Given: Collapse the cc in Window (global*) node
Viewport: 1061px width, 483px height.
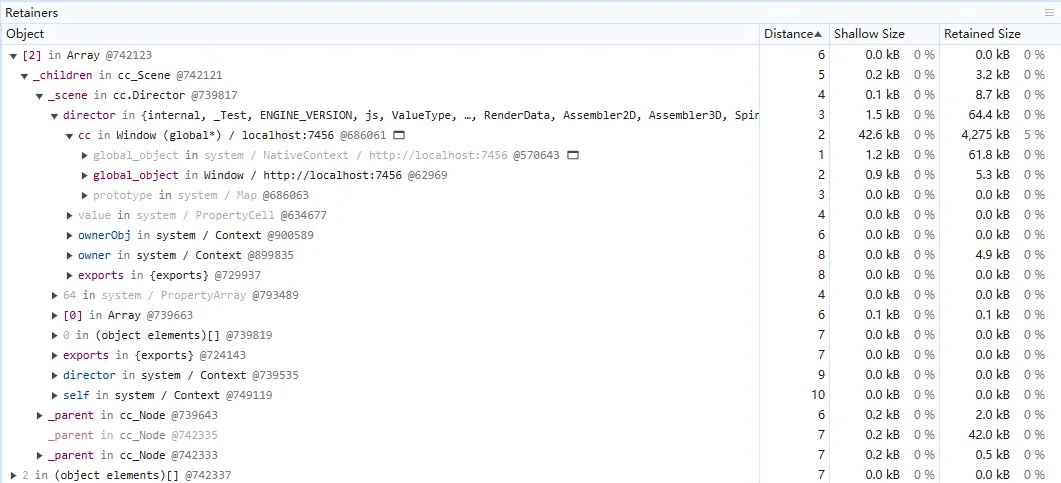Looking at the screenshot, I should click(x=70, y=136).
